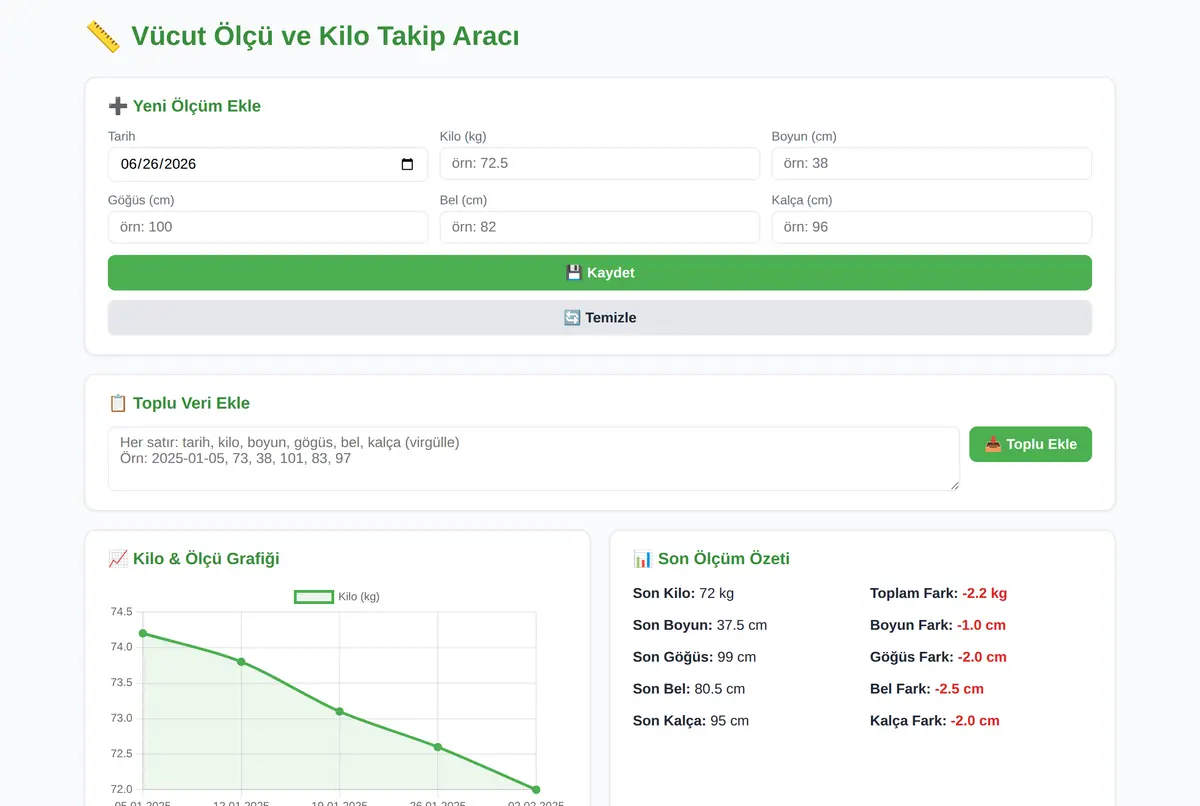Click the chart icon beside Kilo & Ölçü Grafiği

117,558
